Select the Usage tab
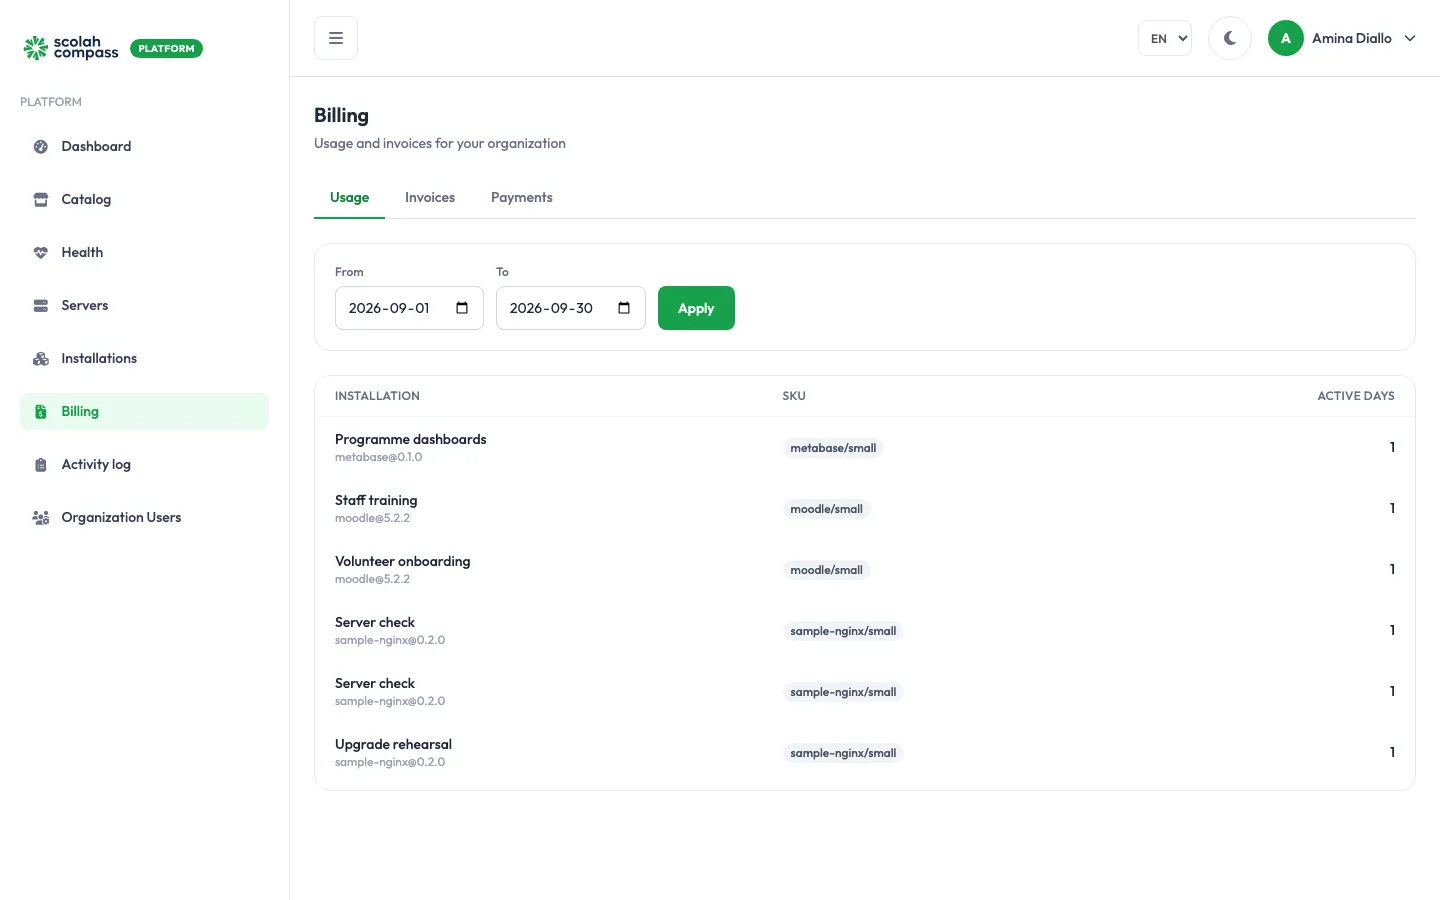The image size is (1440, 900). (349, 198)
